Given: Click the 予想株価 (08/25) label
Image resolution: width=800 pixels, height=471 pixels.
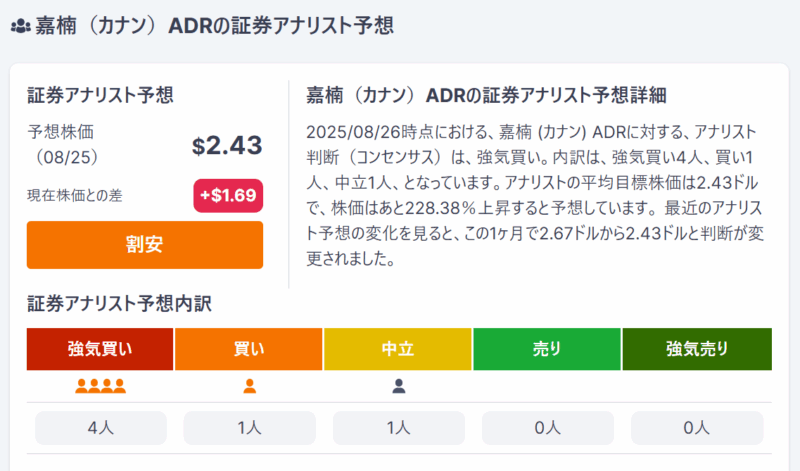Looking at the screenshot, I should click(x=64, y=144).
